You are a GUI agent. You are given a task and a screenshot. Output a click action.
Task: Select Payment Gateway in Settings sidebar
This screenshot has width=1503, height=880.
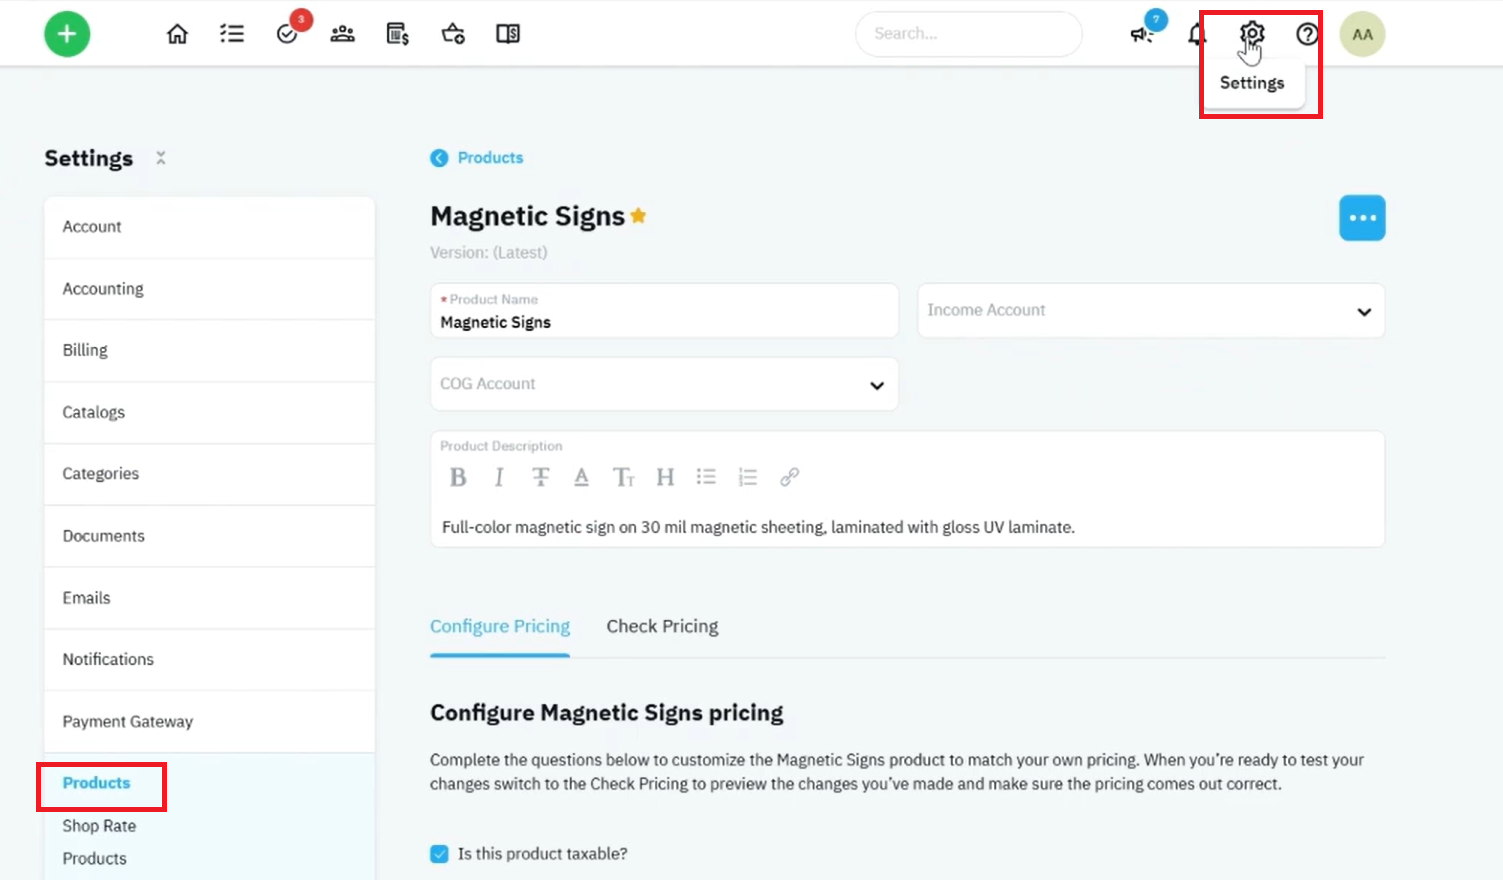209,721
